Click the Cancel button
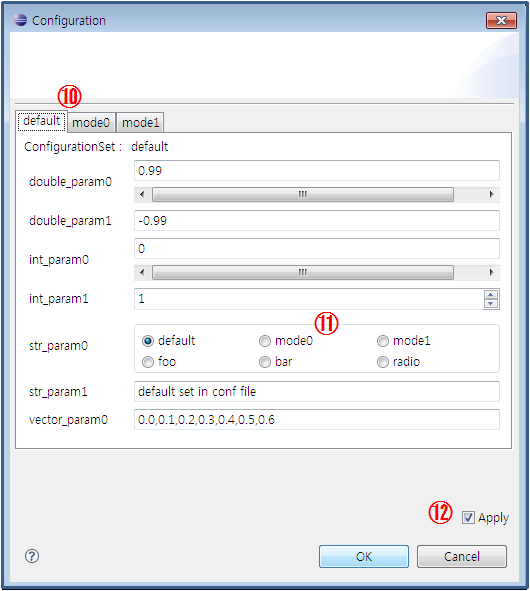The width and height of the screenshot is (530, 591). 462,556
